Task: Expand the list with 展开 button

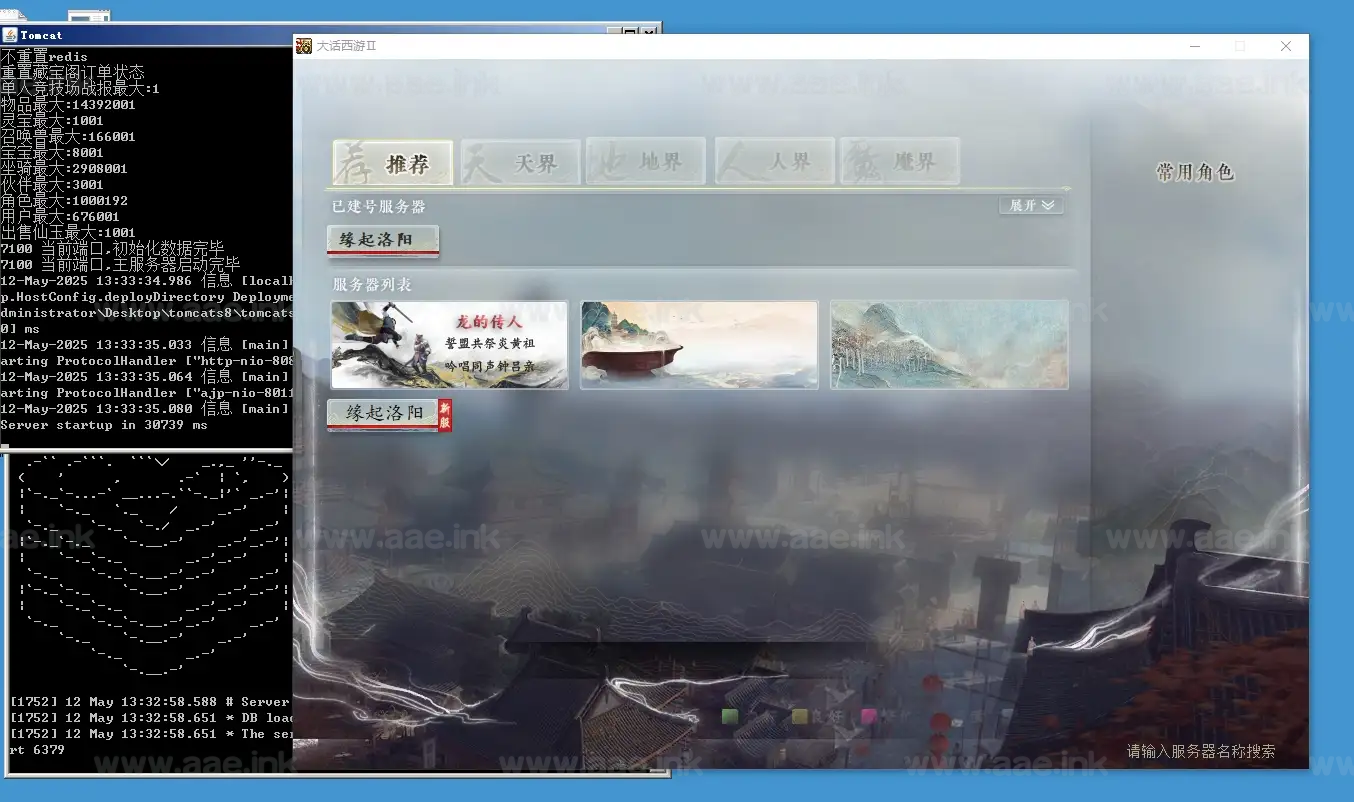Action: [x=1031, y=205]
